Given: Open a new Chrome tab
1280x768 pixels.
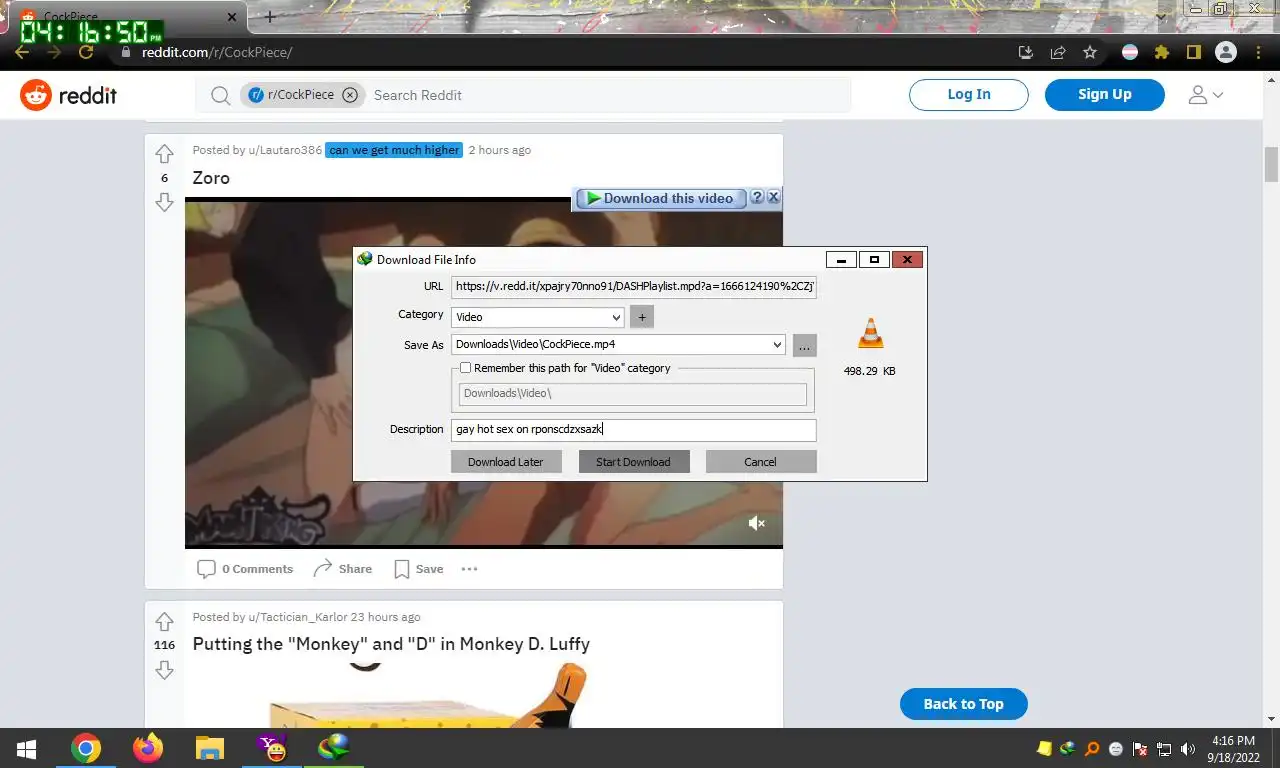Looking at the screenshot, I should (270, 17).
